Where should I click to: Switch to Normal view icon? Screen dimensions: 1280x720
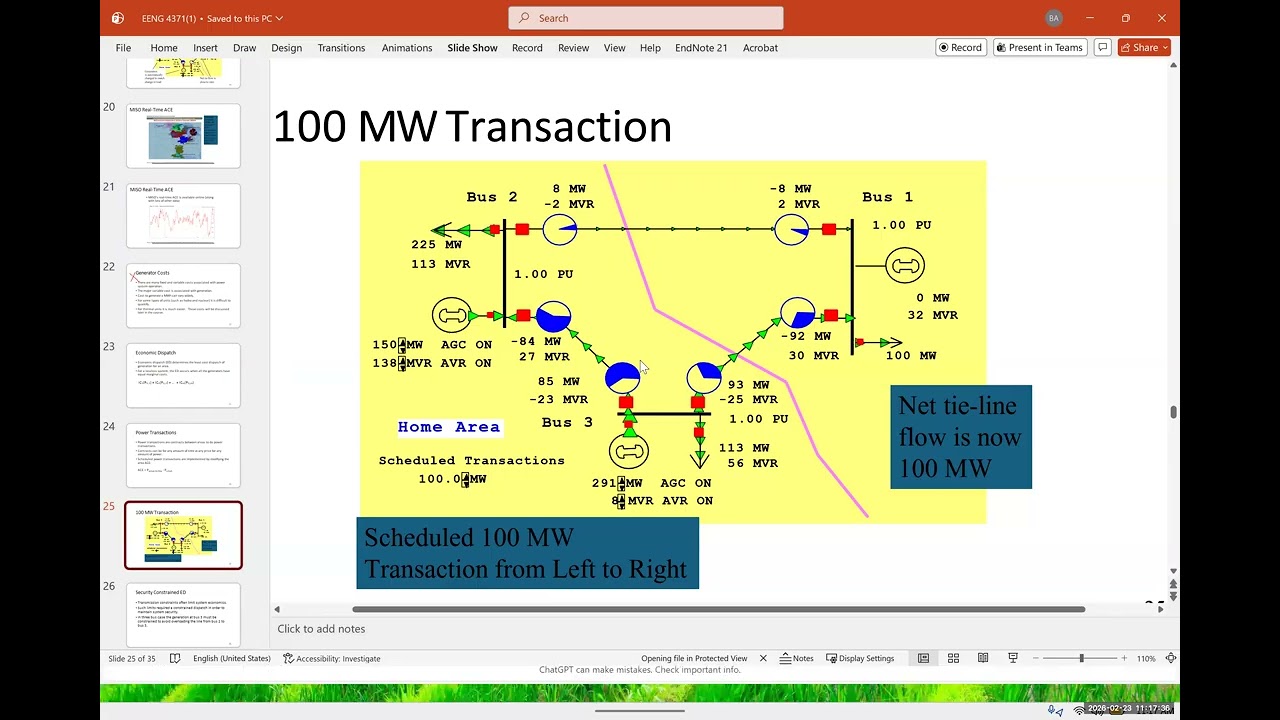(923, 658)
